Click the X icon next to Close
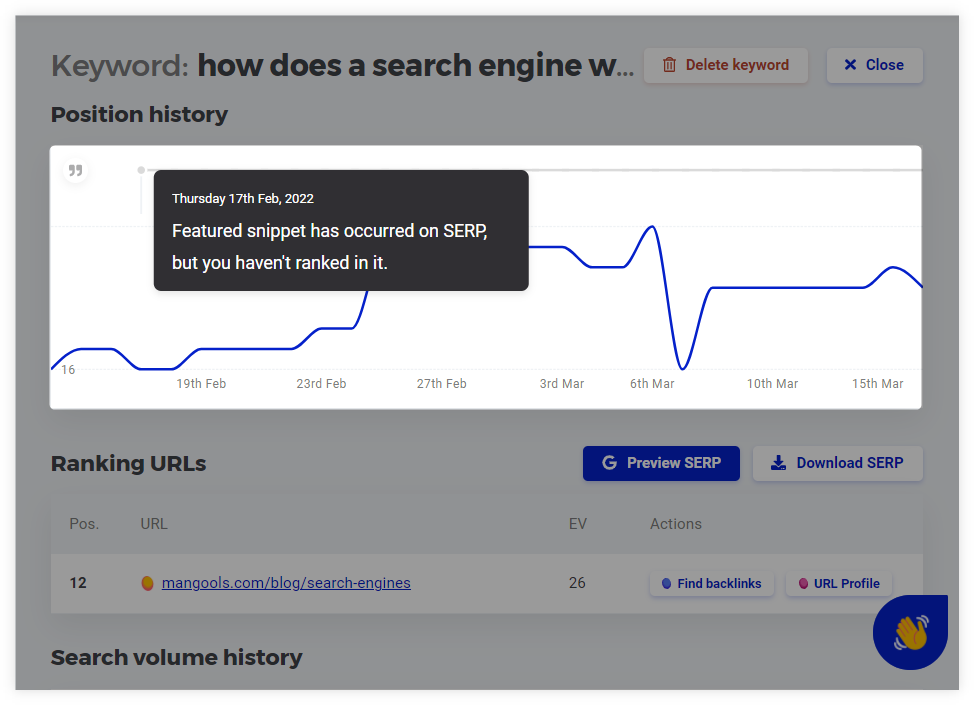This screenshot has height=705, width=974. 850,65
